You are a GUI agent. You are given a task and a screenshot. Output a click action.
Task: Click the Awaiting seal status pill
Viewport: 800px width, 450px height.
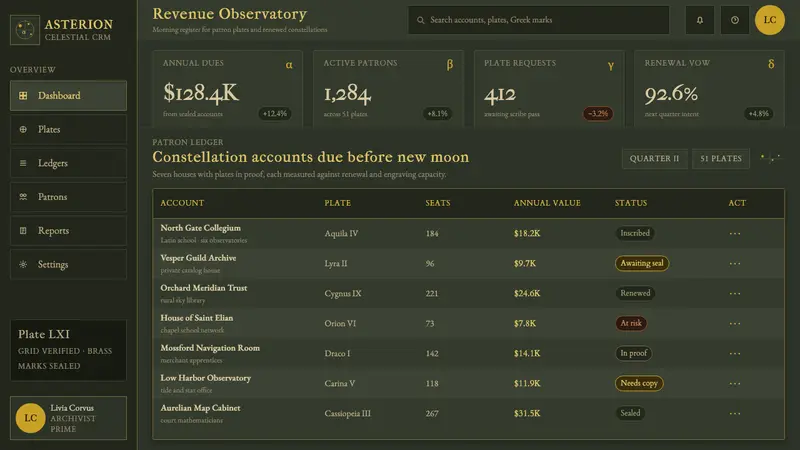pos(642,263)
